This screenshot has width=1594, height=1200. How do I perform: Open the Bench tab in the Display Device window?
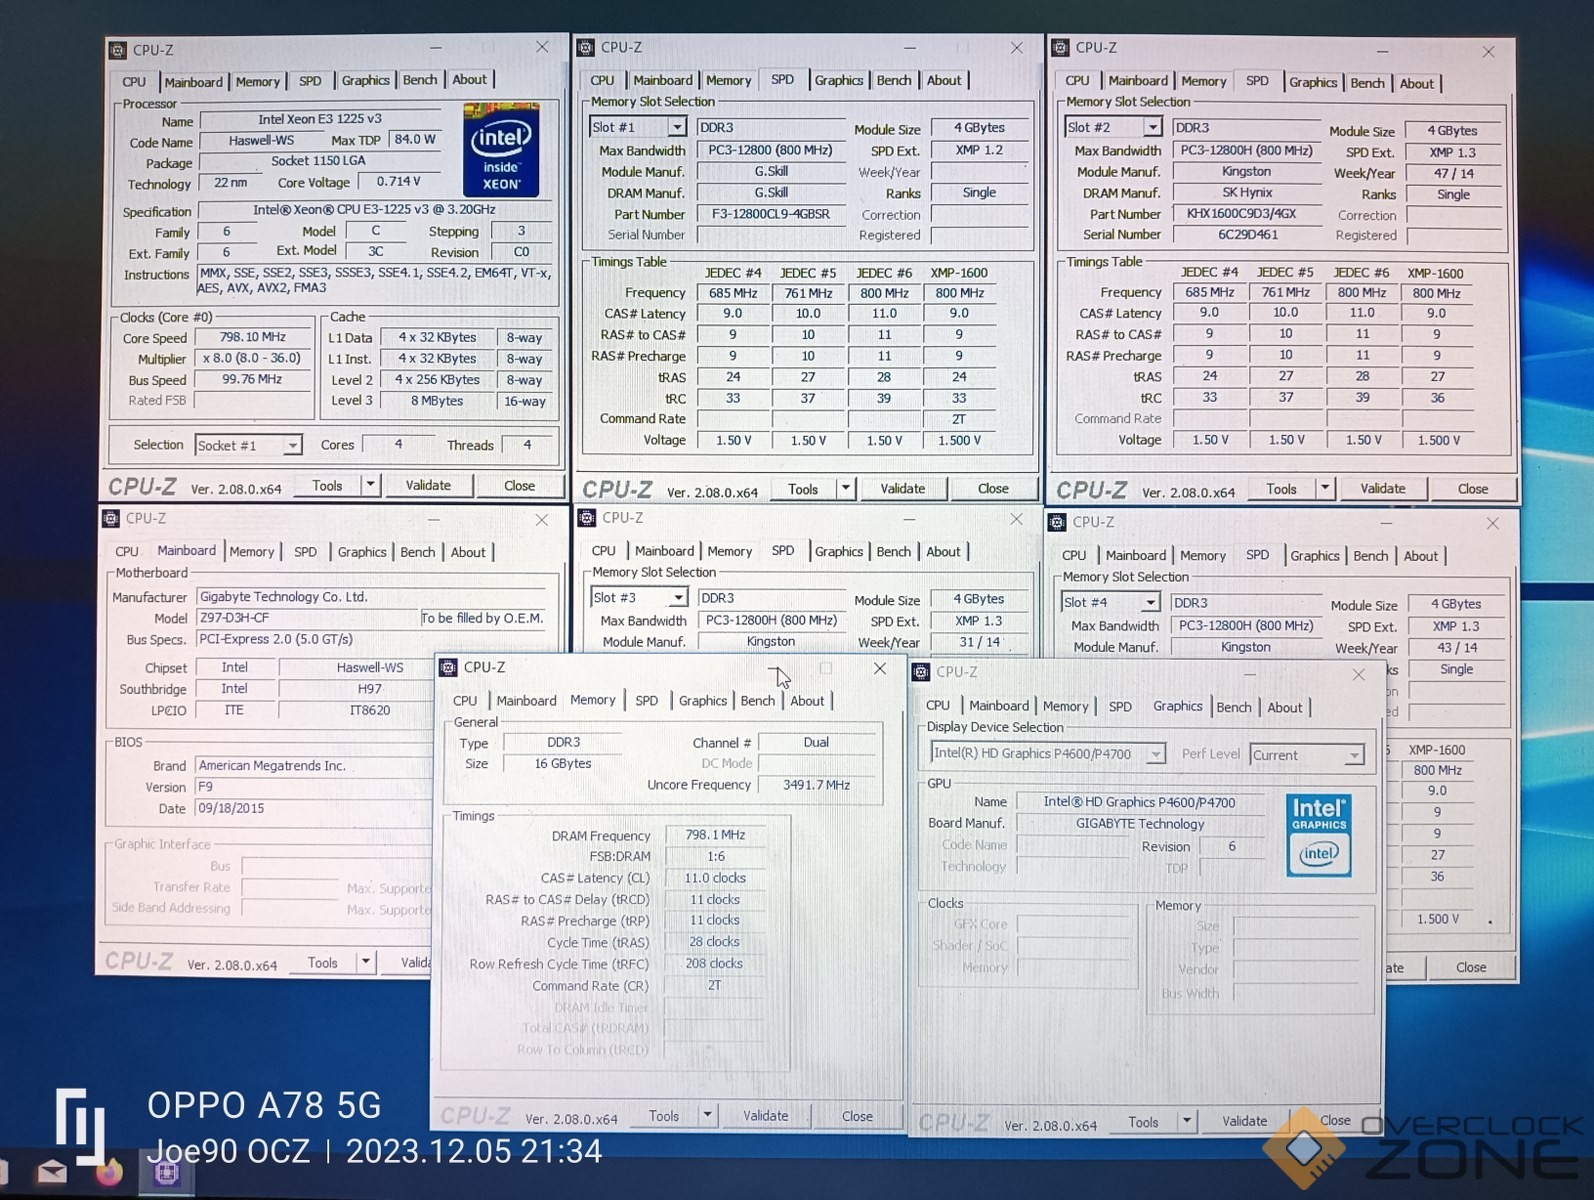click(1233, 707)
